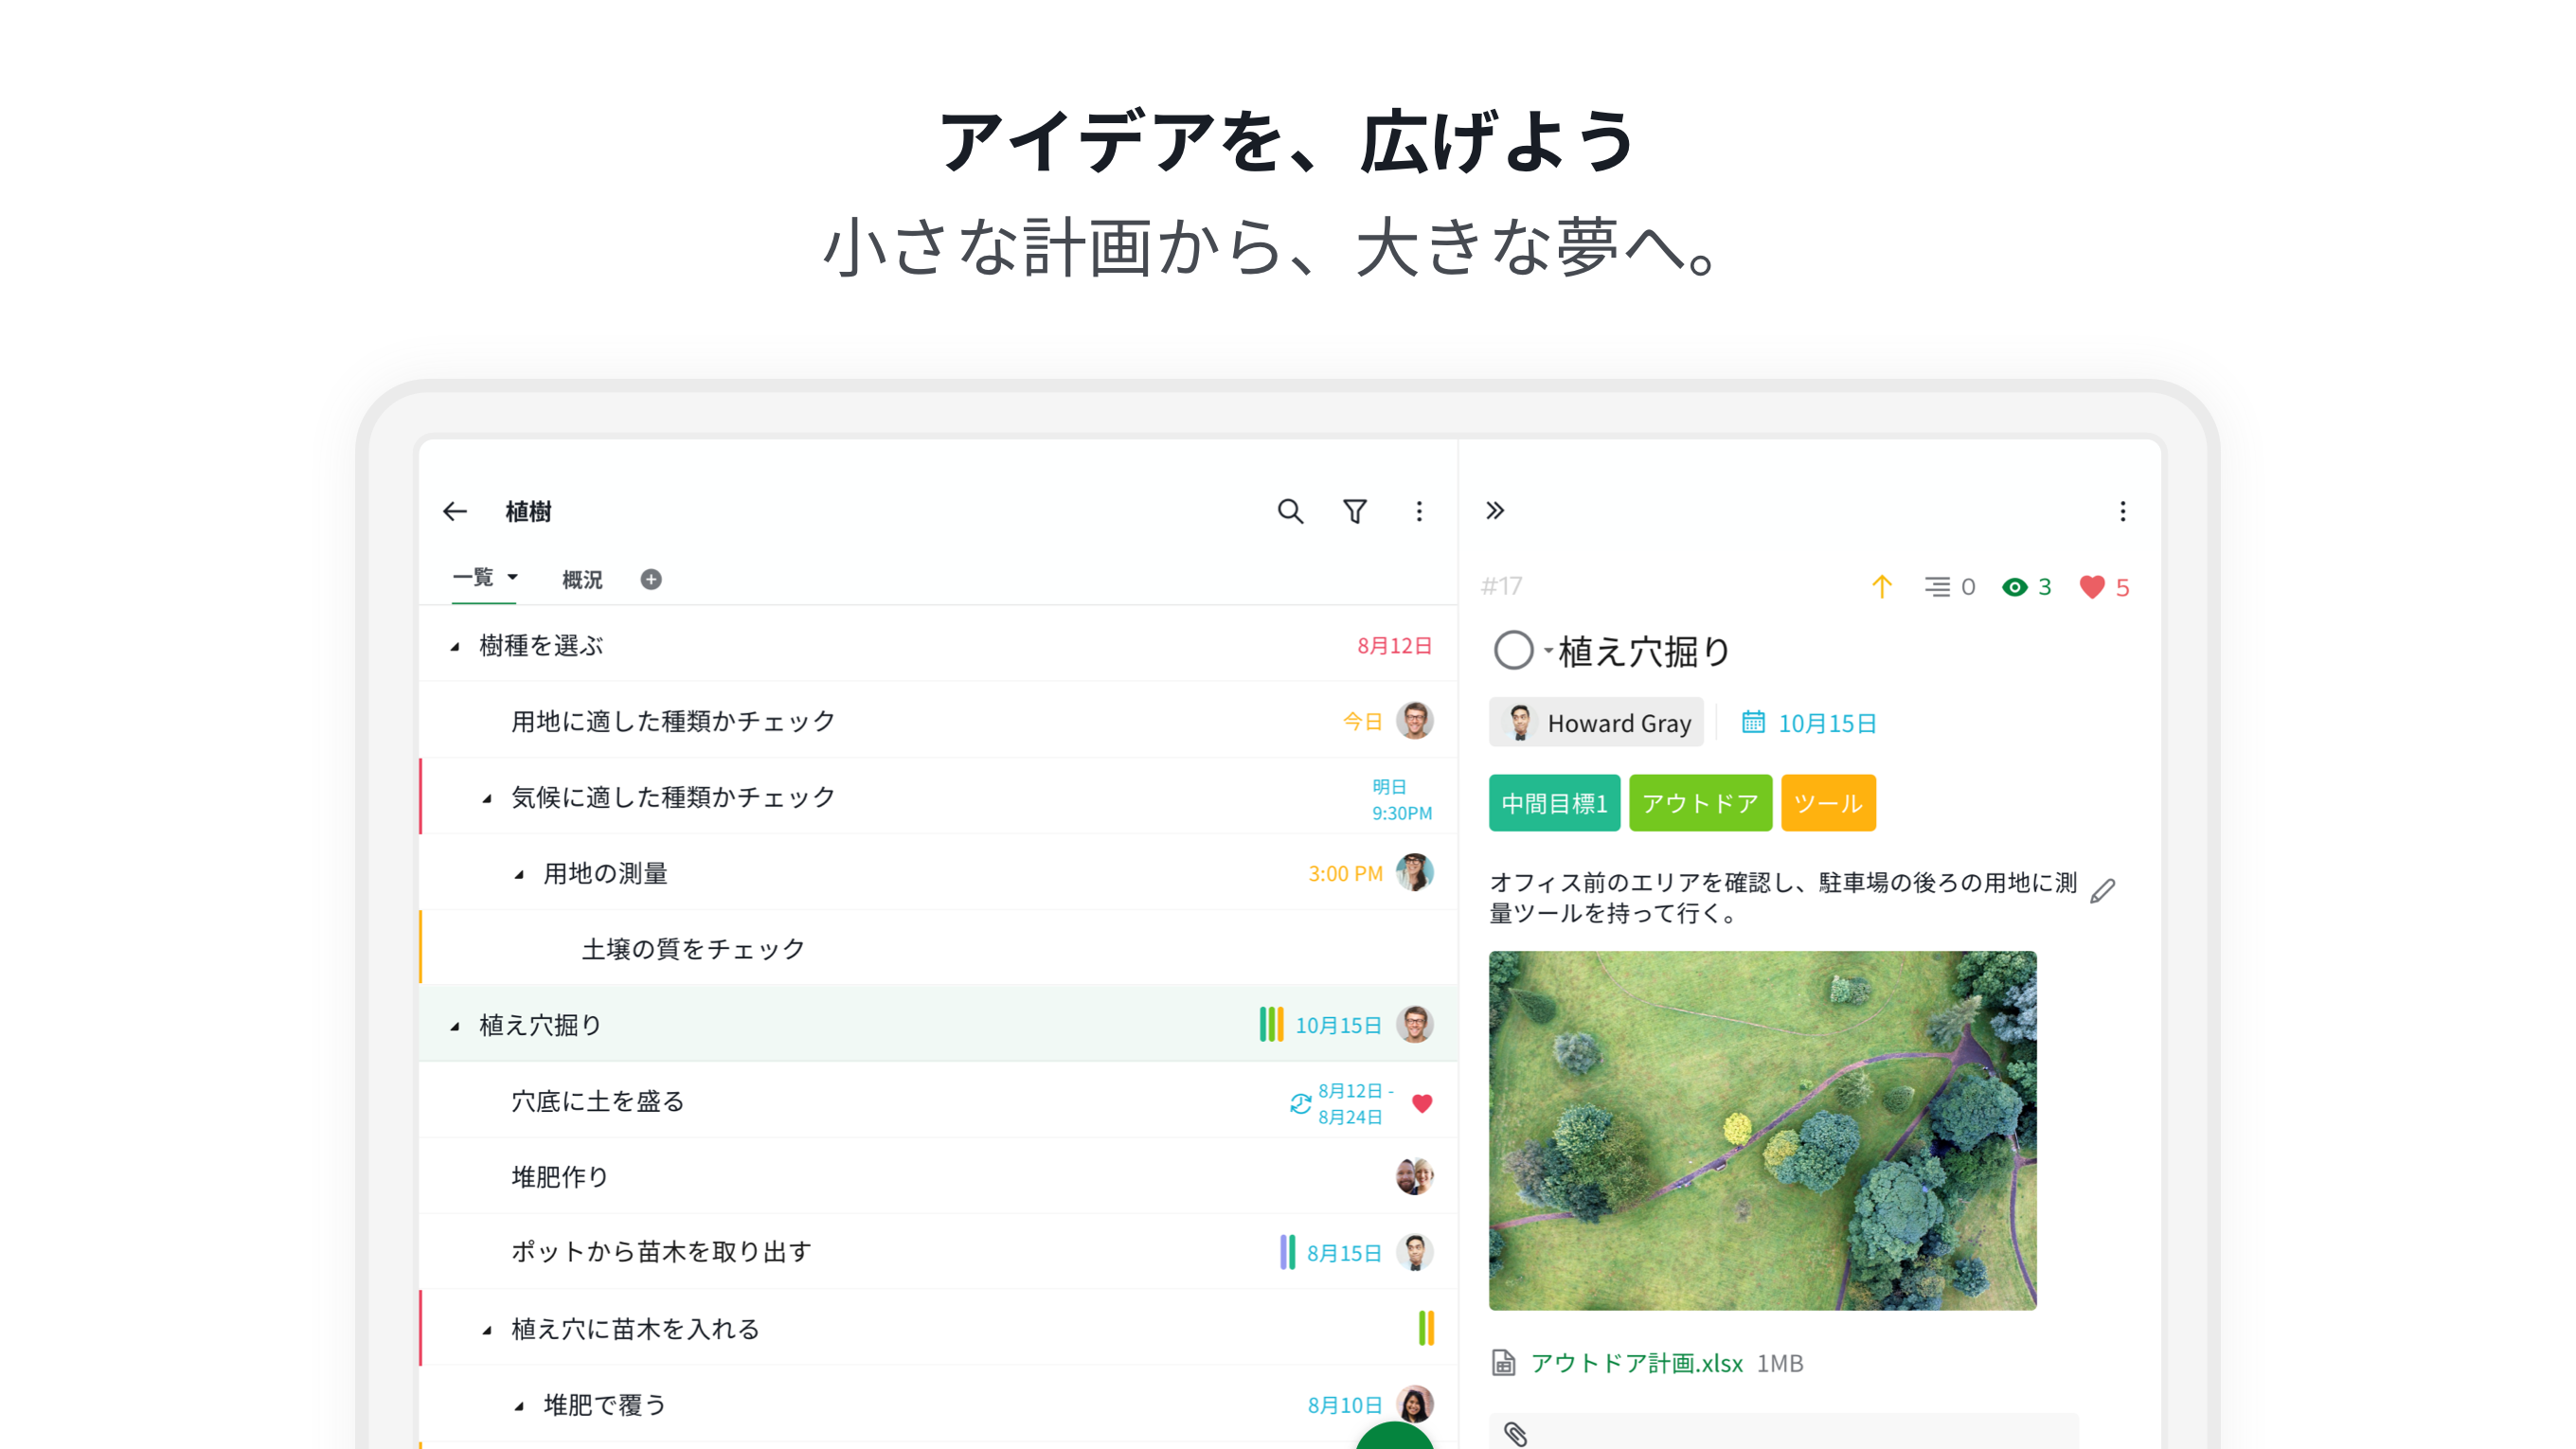Open the 堆肥作り task
Viewport: 2576px width, 1449px height.
pyautogui.click(x=938, y=1176)
